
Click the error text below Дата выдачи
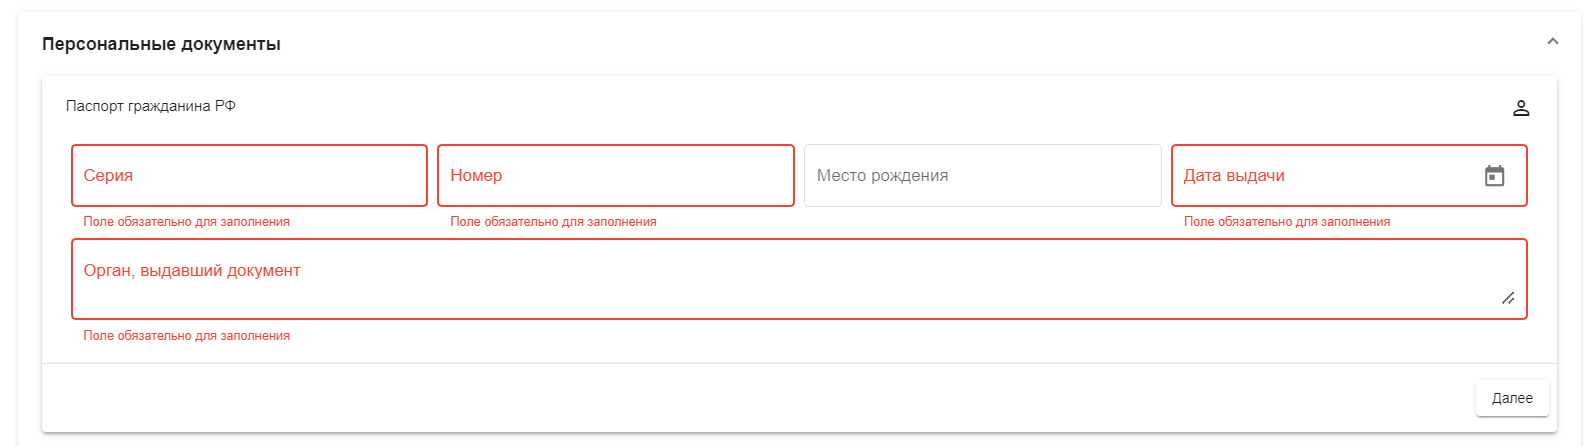click(1287, 222)
